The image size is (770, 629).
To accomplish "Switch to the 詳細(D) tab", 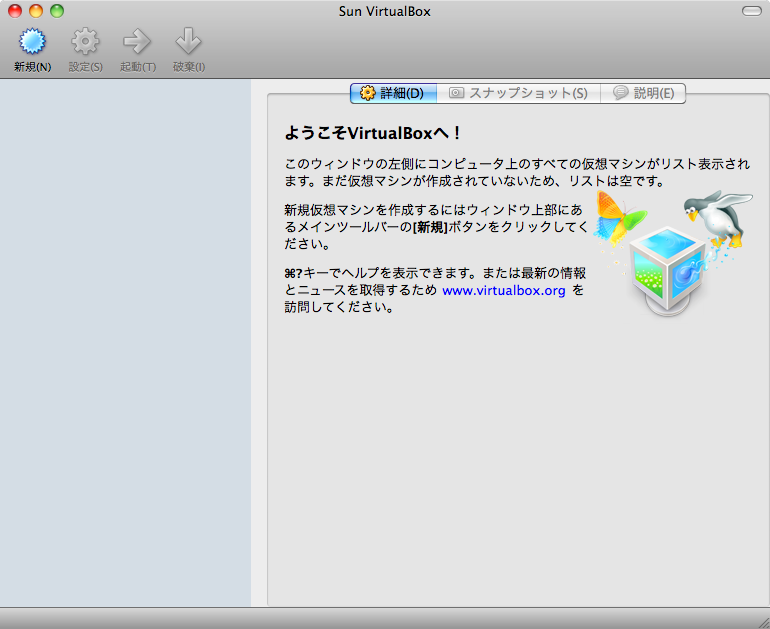I will (x=393, y=93).
